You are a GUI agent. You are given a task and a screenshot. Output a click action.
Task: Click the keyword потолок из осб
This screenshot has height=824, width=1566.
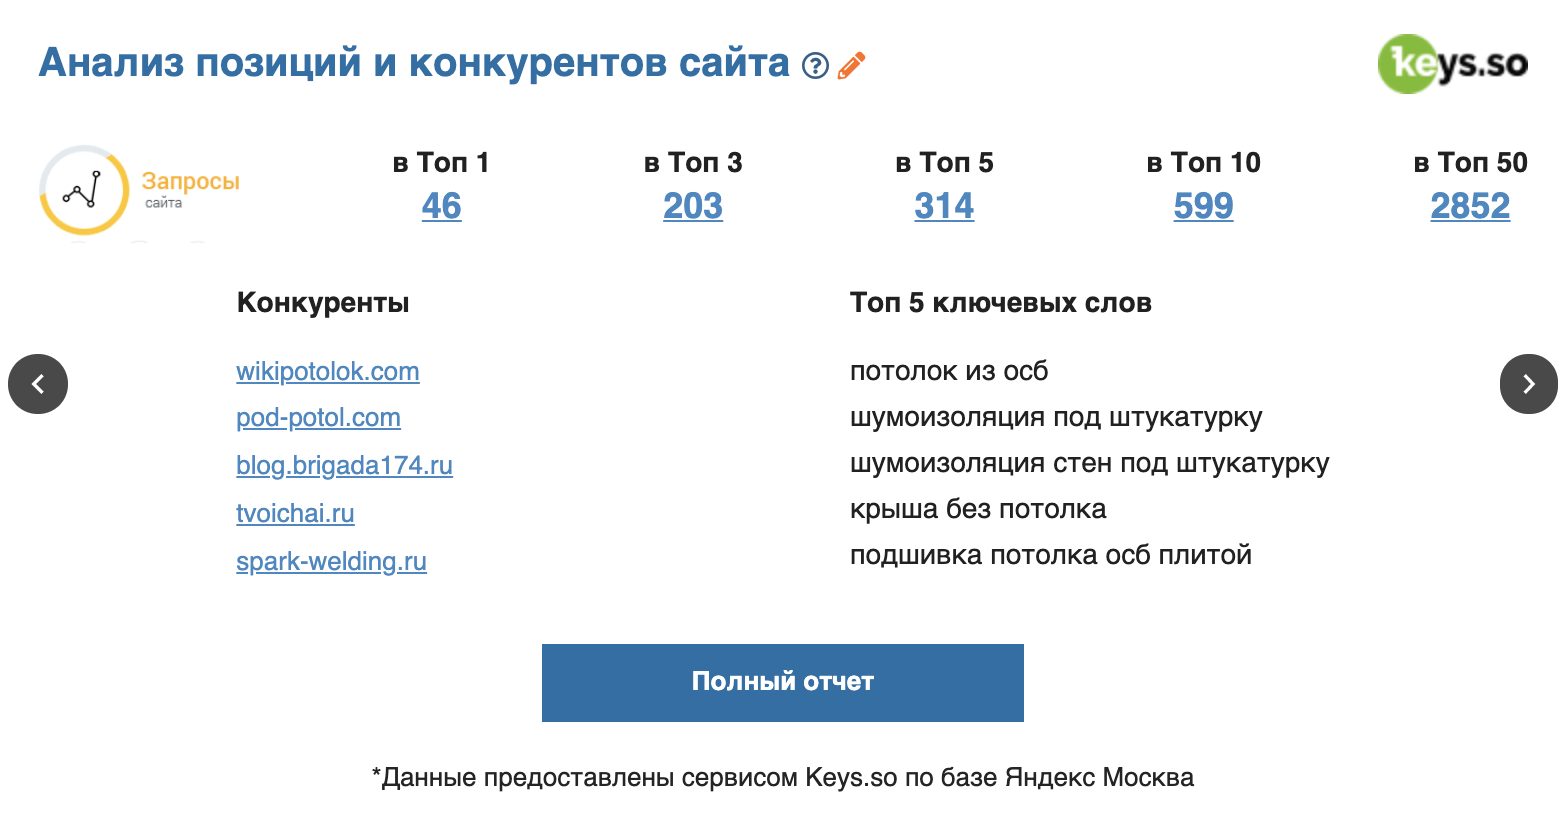click(948, 371)
